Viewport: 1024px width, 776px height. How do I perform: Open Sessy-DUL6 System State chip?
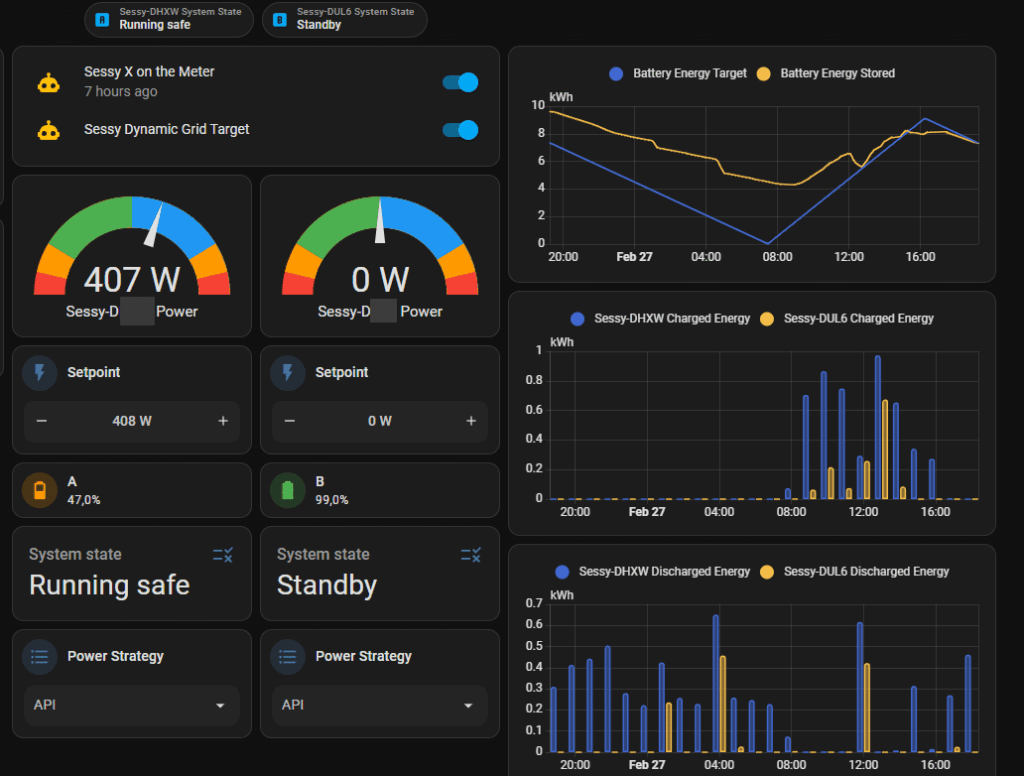344,19
